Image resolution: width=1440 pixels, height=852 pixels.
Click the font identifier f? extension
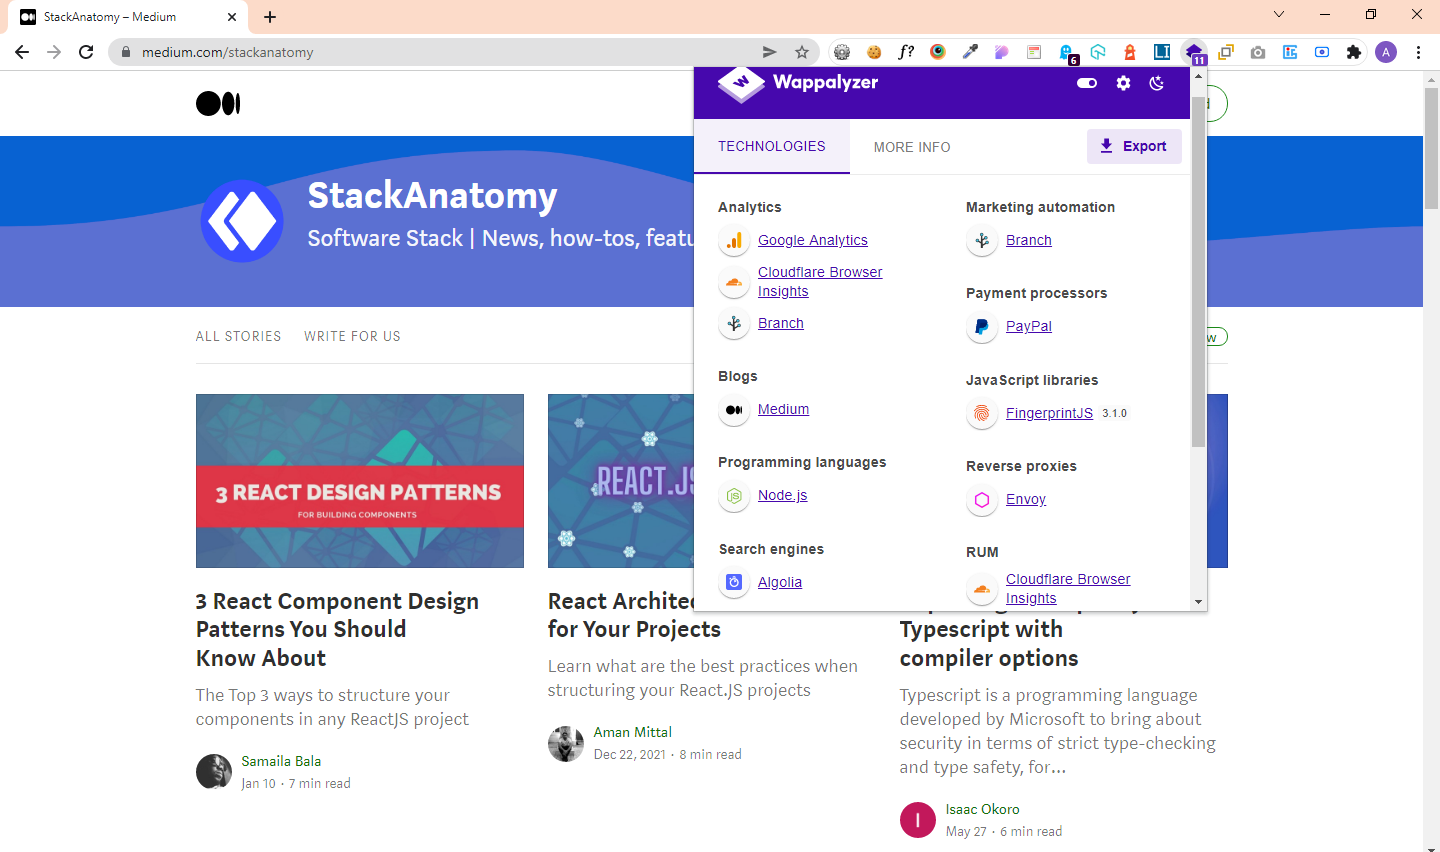click(x=906, y=52)
